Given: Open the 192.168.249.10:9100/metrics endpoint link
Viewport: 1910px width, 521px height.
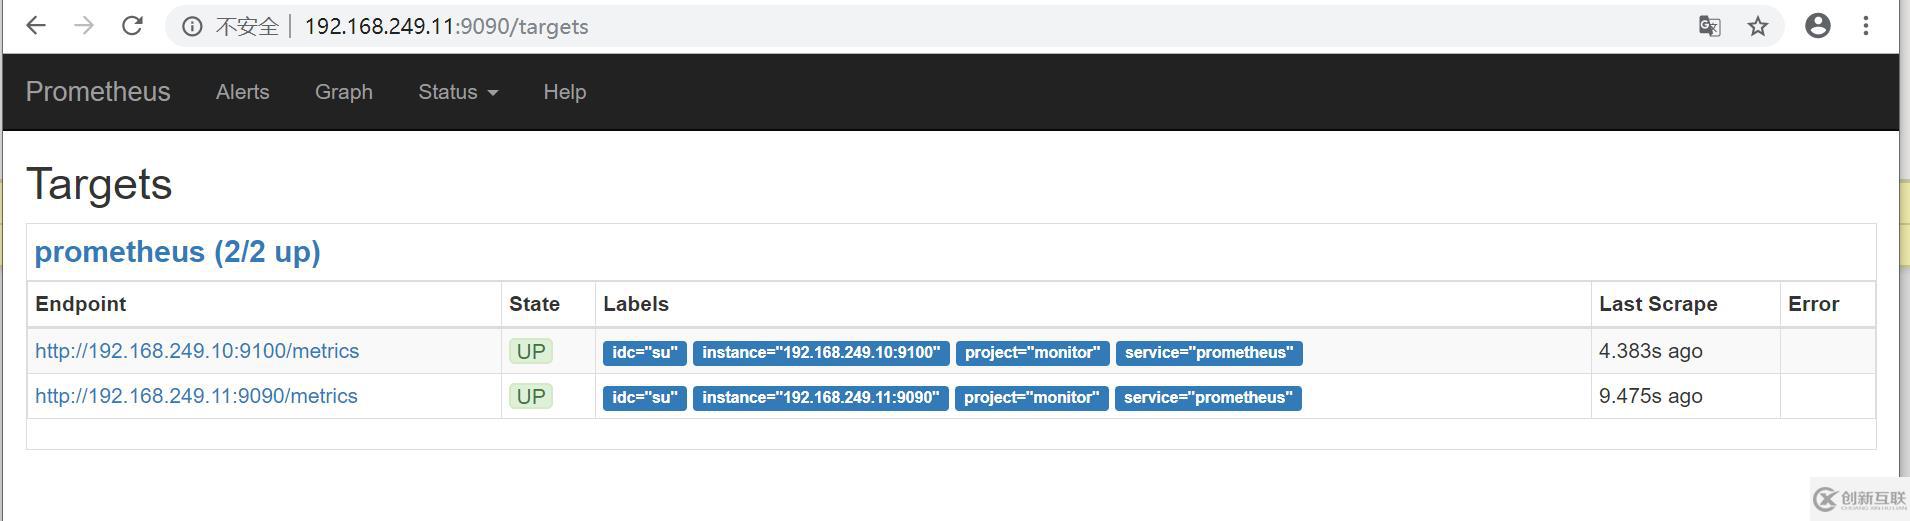Looking at the screenshot, I should 197,351.
